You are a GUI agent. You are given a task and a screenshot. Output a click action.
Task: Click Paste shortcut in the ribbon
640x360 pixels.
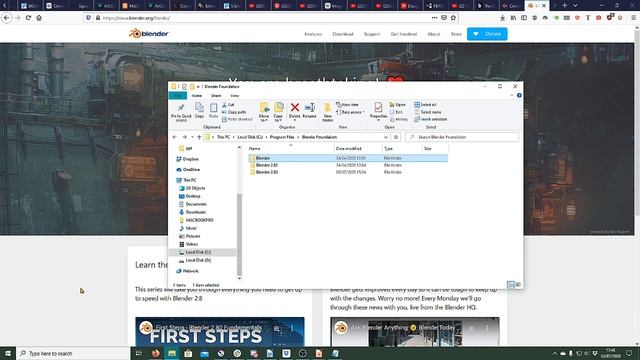click(x=237, y=119)
